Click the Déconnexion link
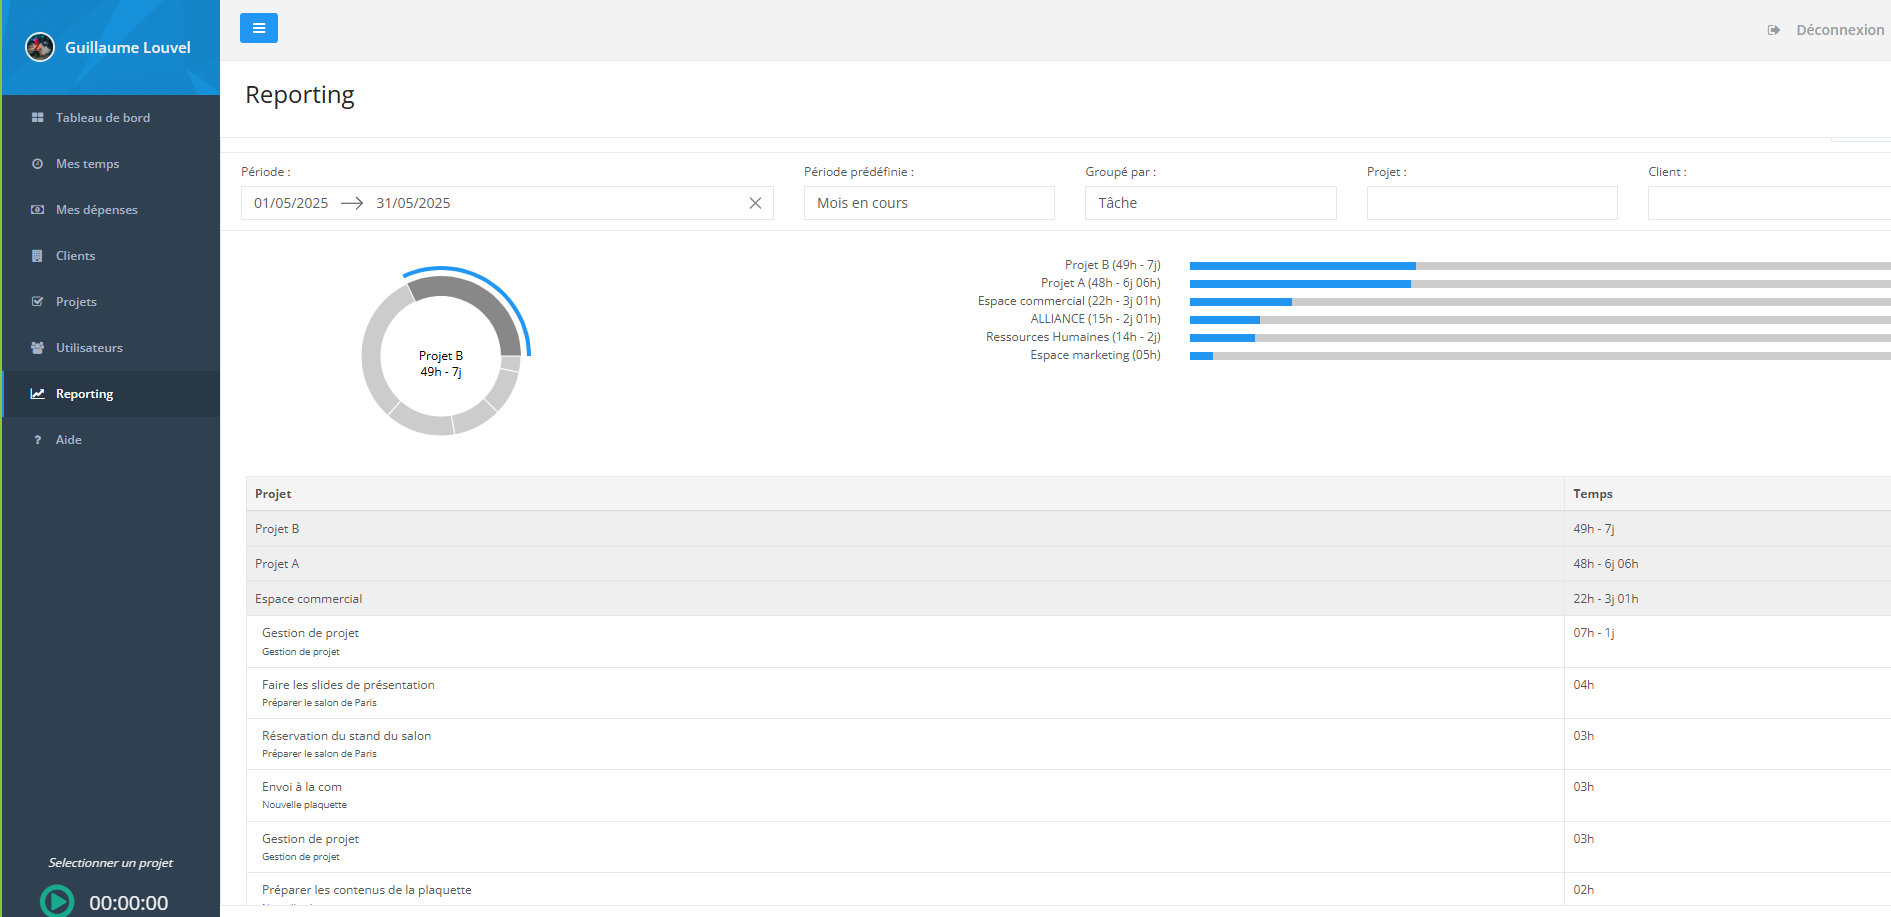1891x917 pixels. coord(1838,30)
